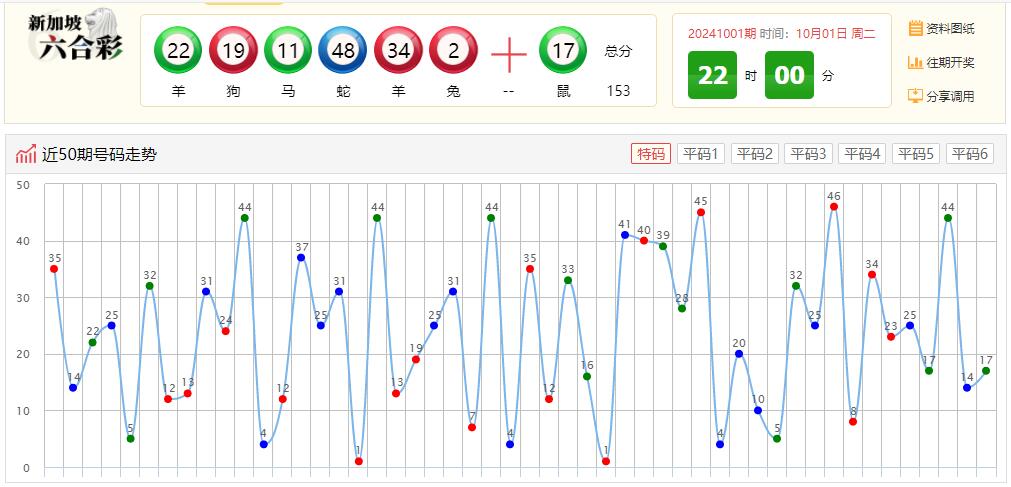Click the special number ball 17
Screen dimensions: 1011x487
pyautogui.click(x=563, y=51)
